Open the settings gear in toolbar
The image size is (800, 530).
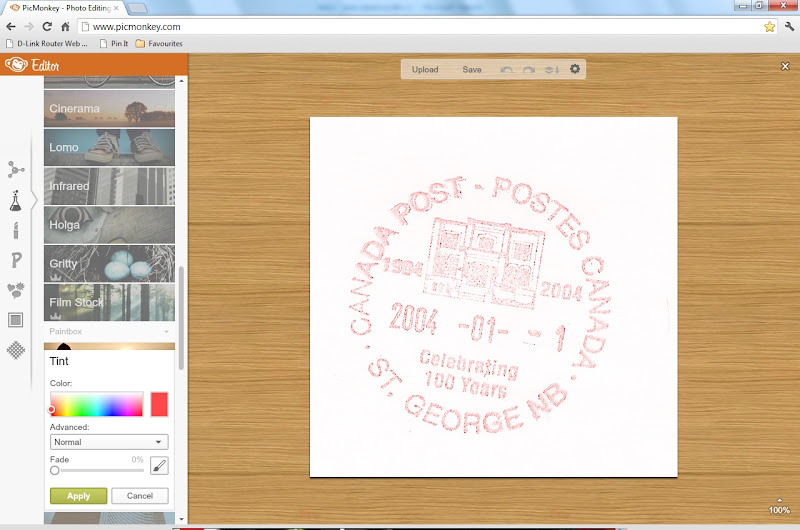click(x=575, y=69)
